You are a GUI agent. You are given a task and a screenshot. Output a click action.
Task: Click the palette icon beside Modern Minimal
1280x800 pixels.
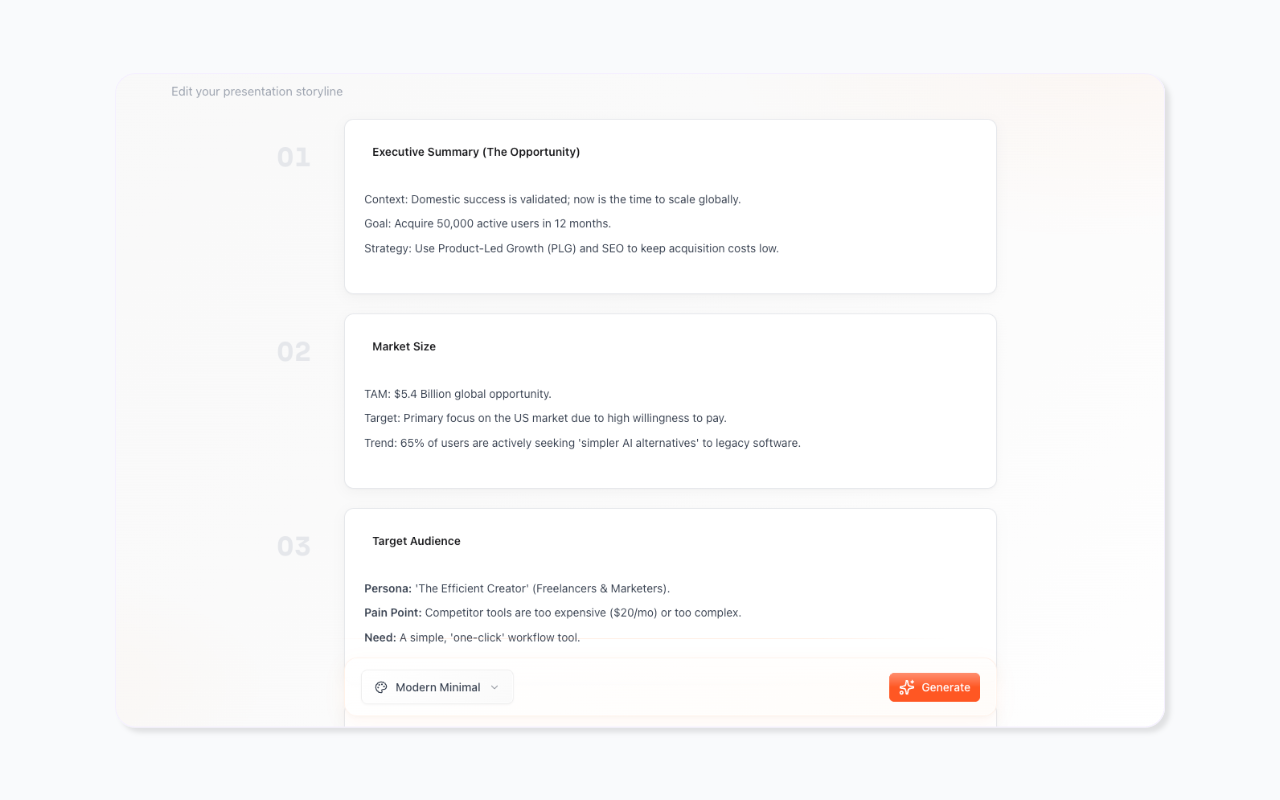click(x=381, y=687)
